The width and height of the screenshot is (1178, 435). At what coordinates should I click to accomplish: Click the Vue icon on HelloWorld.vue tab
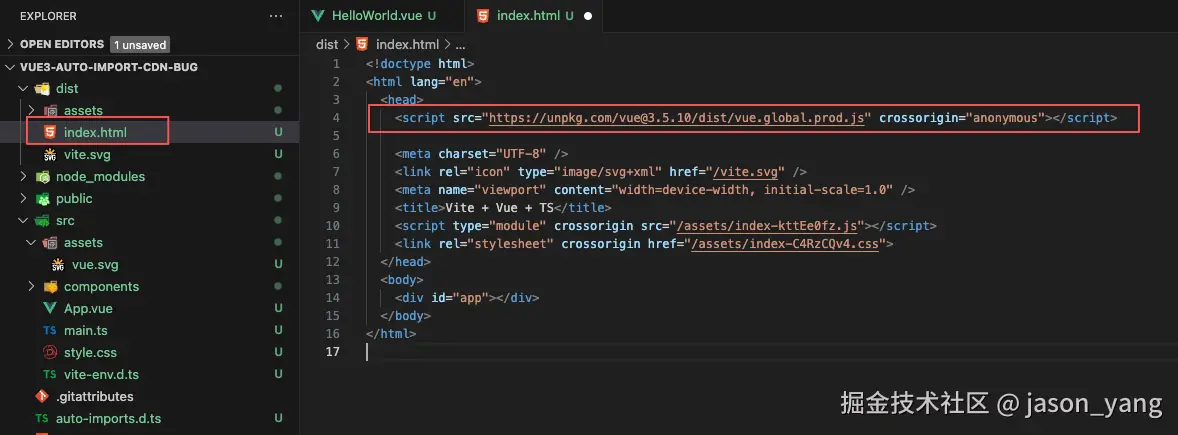[319, 15]
